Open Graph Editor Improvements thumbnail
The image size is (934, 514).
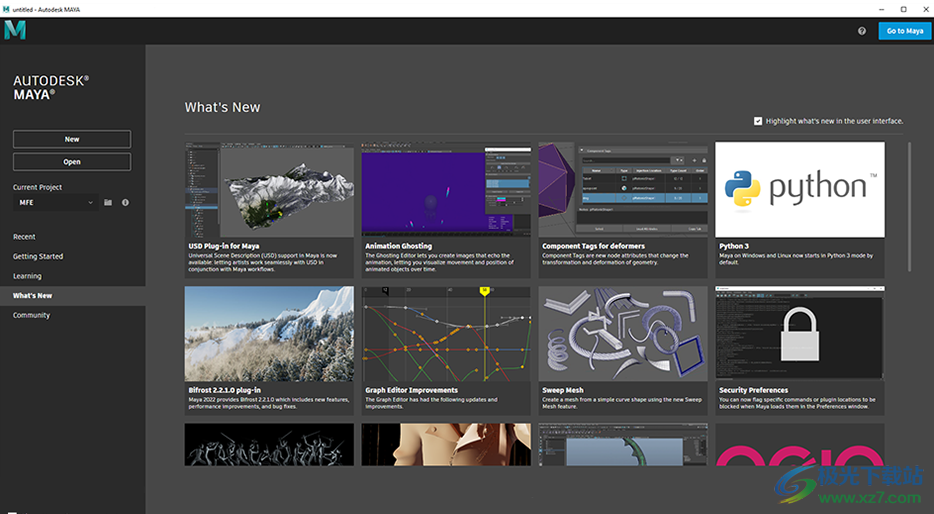446,334
